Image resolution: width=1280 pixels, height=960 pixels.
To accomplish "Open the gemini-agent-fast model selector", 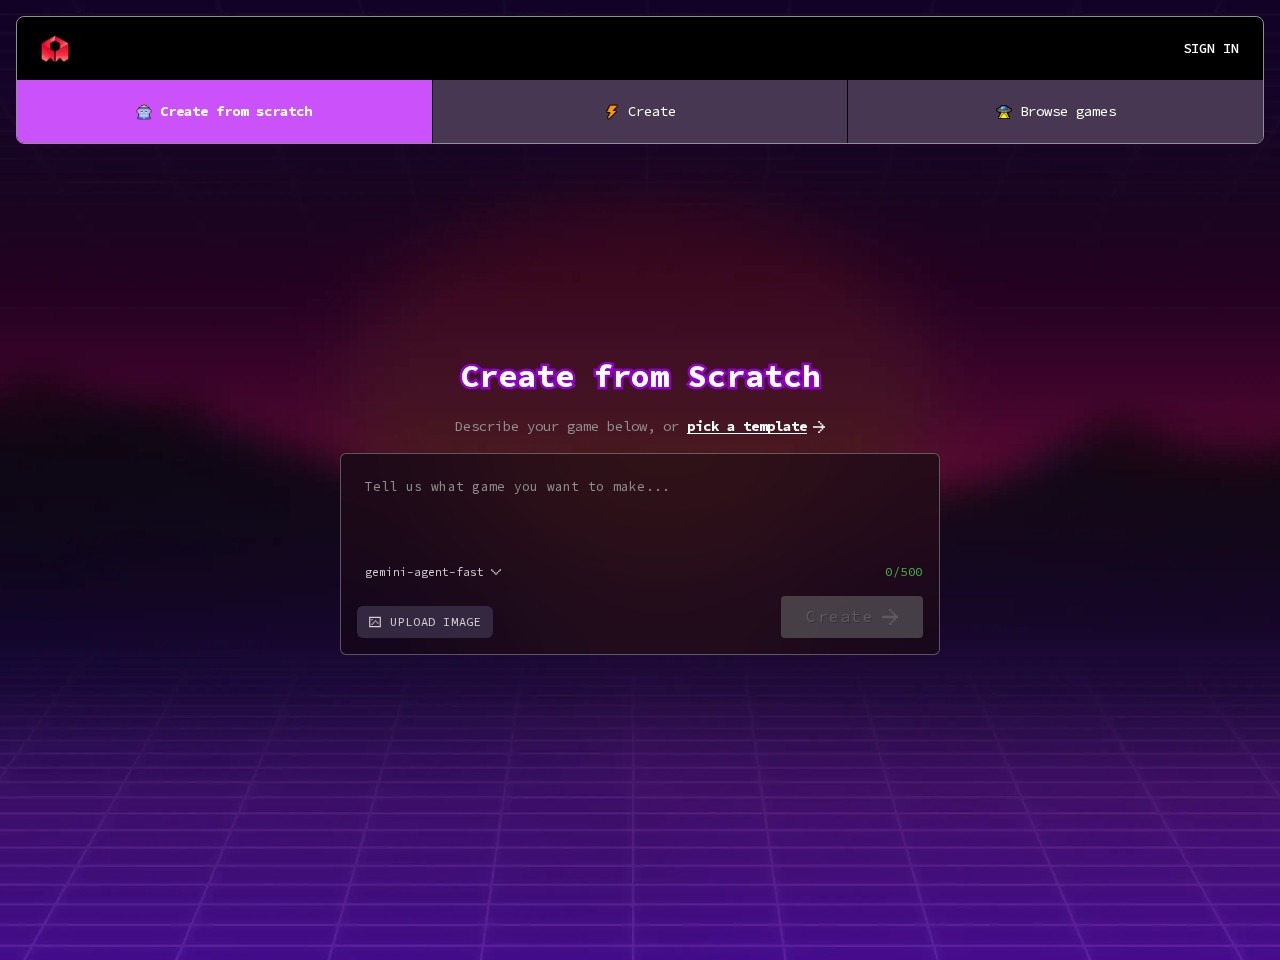I will [425, 572].
